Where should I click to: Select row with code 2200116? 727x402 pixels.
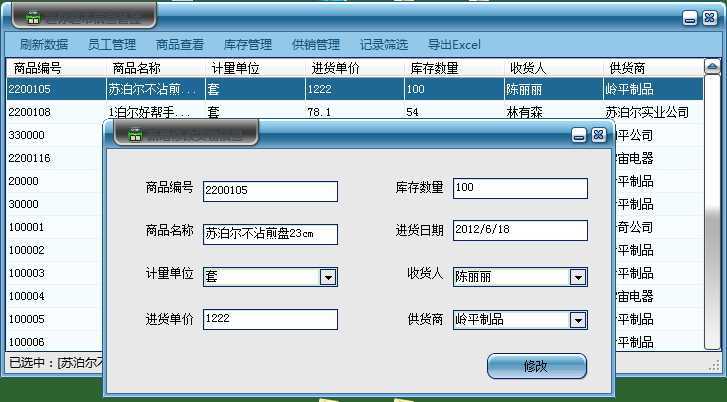[x=55, y=158]
